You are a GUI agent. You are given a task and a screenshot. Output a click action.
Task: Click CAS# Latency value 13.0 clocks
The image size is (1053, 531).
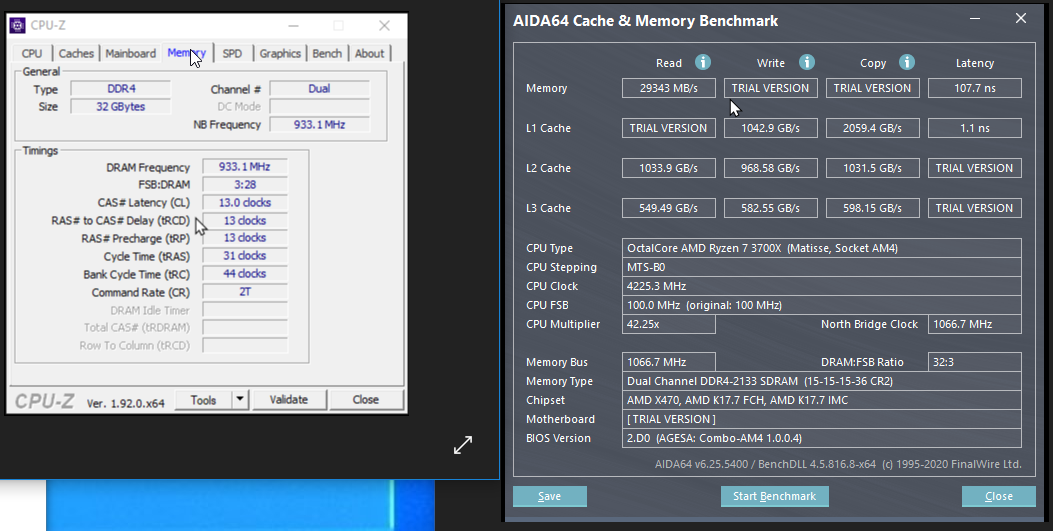(x=244, y=202)
